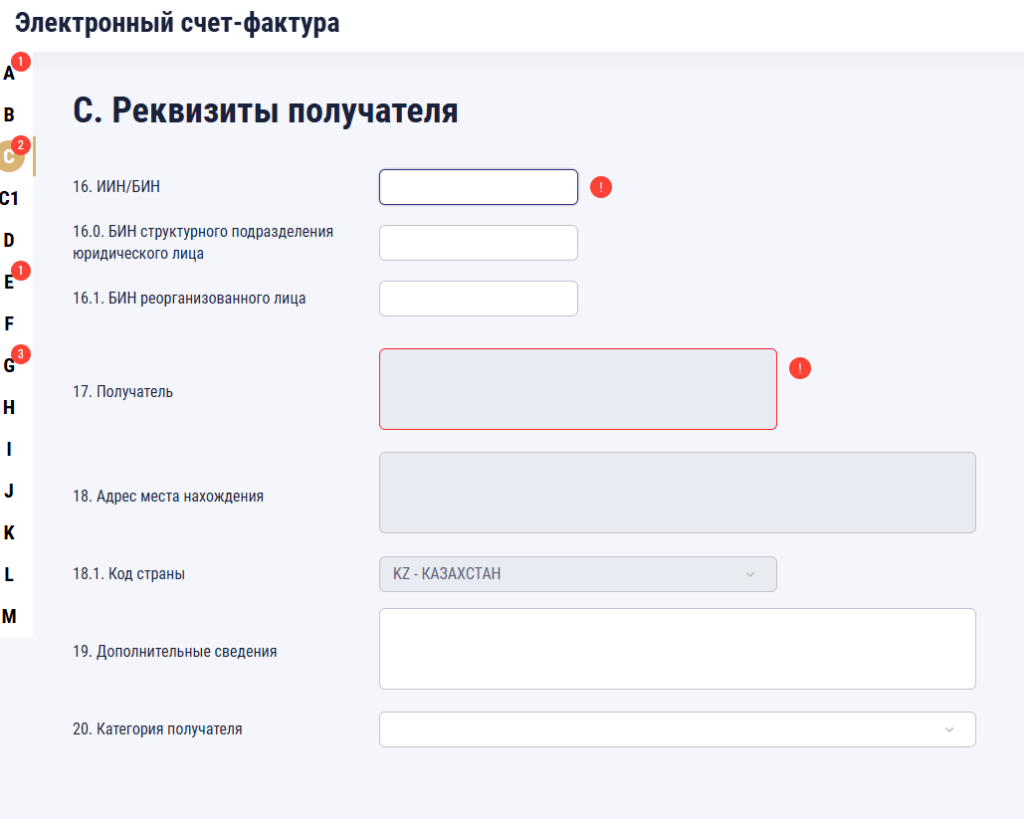Go to section M in sidebar
Screen dimensions: 1024x819
click(x=10, y=616)
